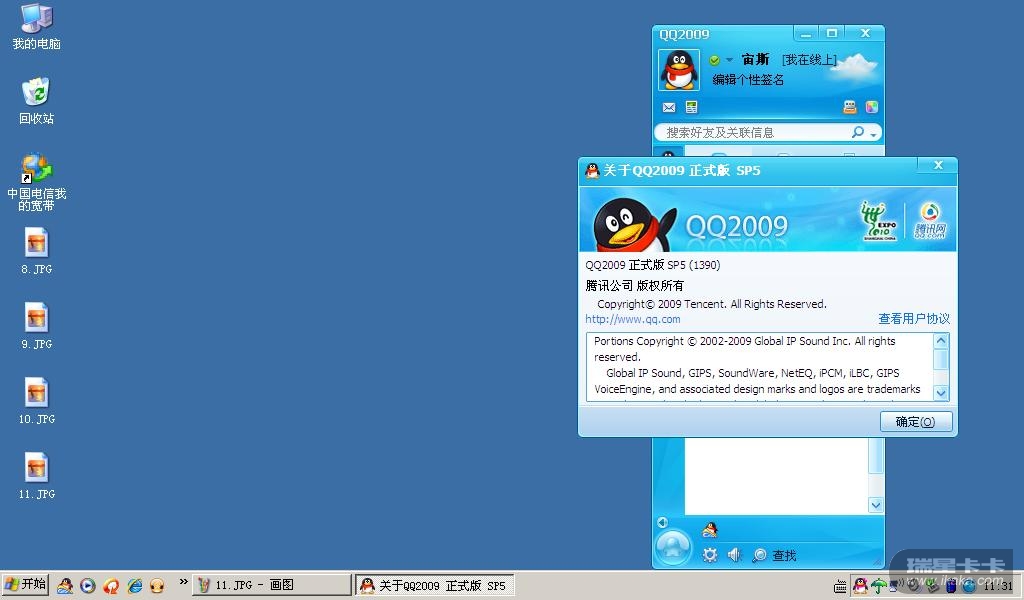Click the penguin avatar in QQ2009 main window
1024x600 pixels.
coord(679,70)
